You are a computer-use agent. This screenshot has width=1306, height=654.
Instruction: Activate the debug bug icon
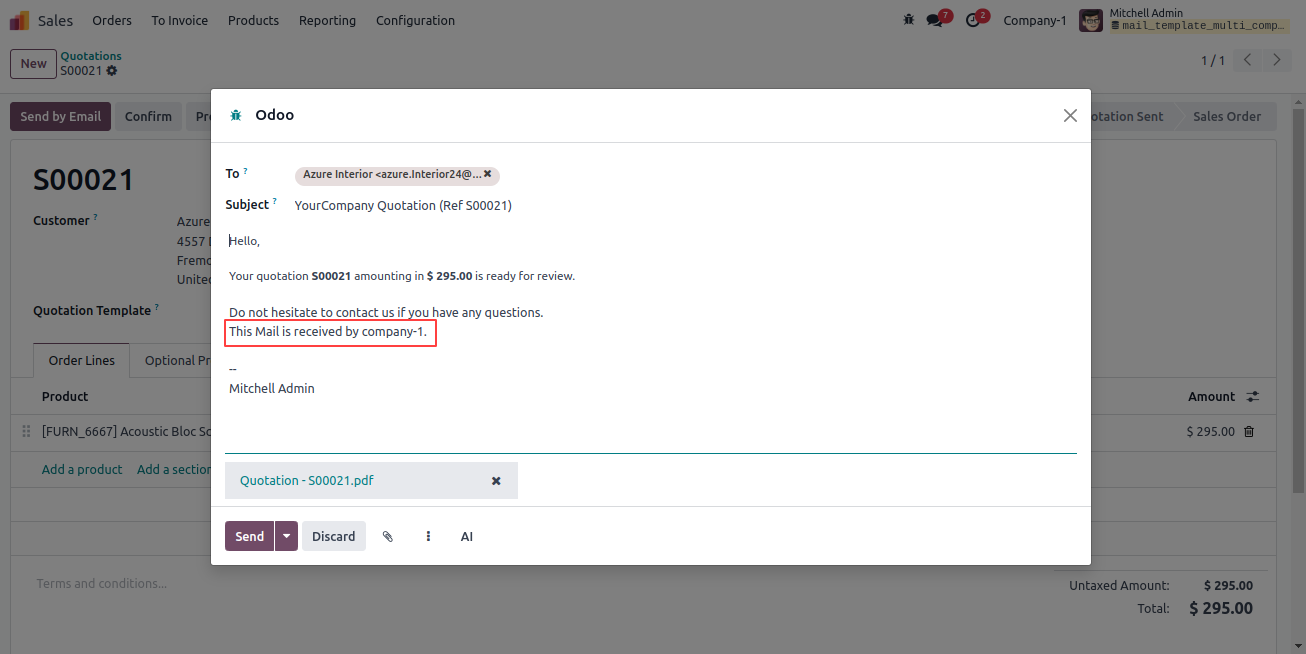click(x=908, y=18)
